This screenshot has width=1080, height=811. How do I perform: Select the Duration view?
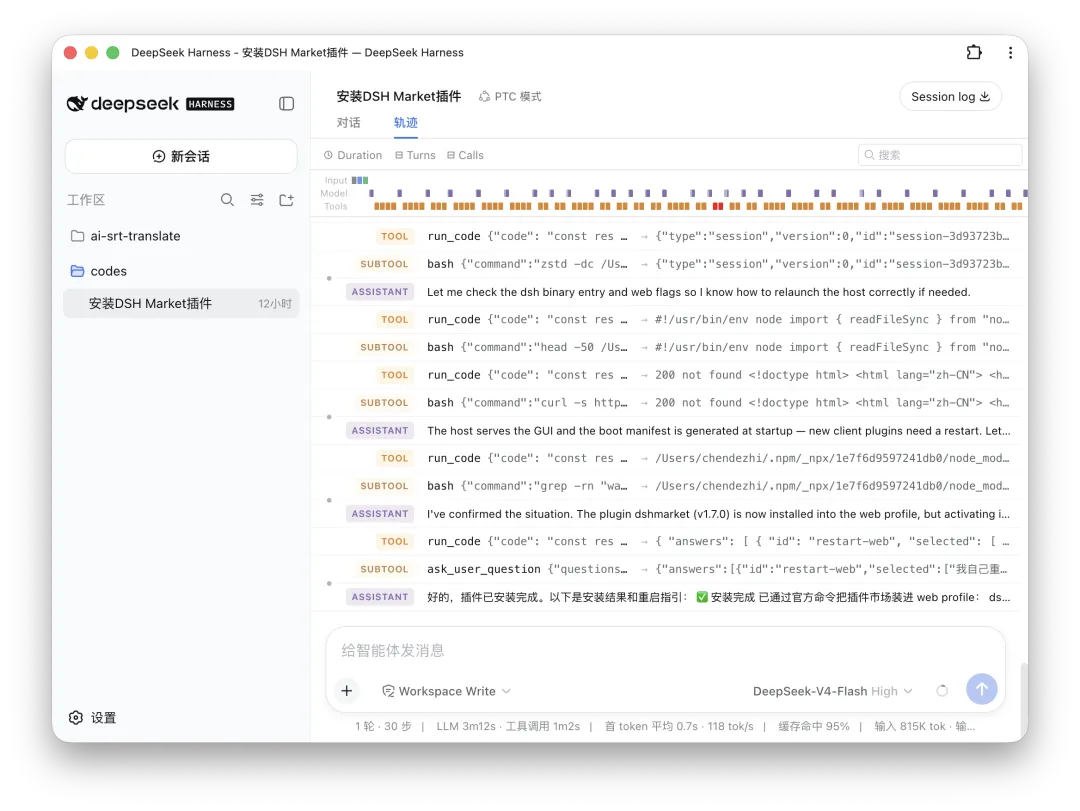click(353, 155)
